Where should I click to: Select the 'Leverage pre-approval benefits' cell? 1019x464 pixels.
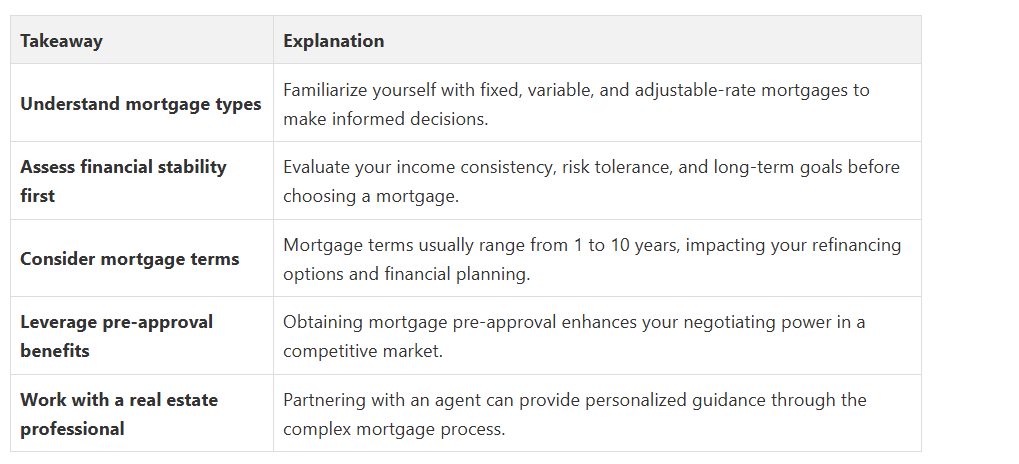point(142,336)
